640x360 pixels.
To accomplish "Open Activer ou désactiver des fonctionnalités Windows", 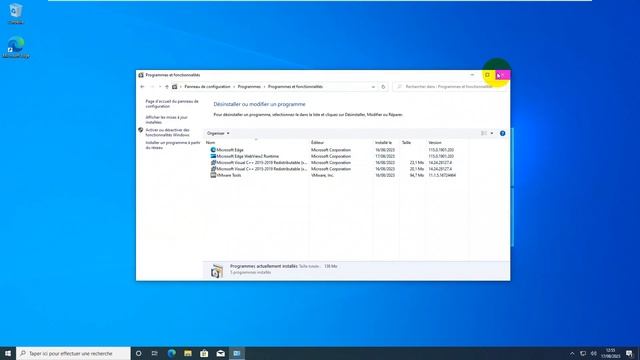I will tap(168, 132).
